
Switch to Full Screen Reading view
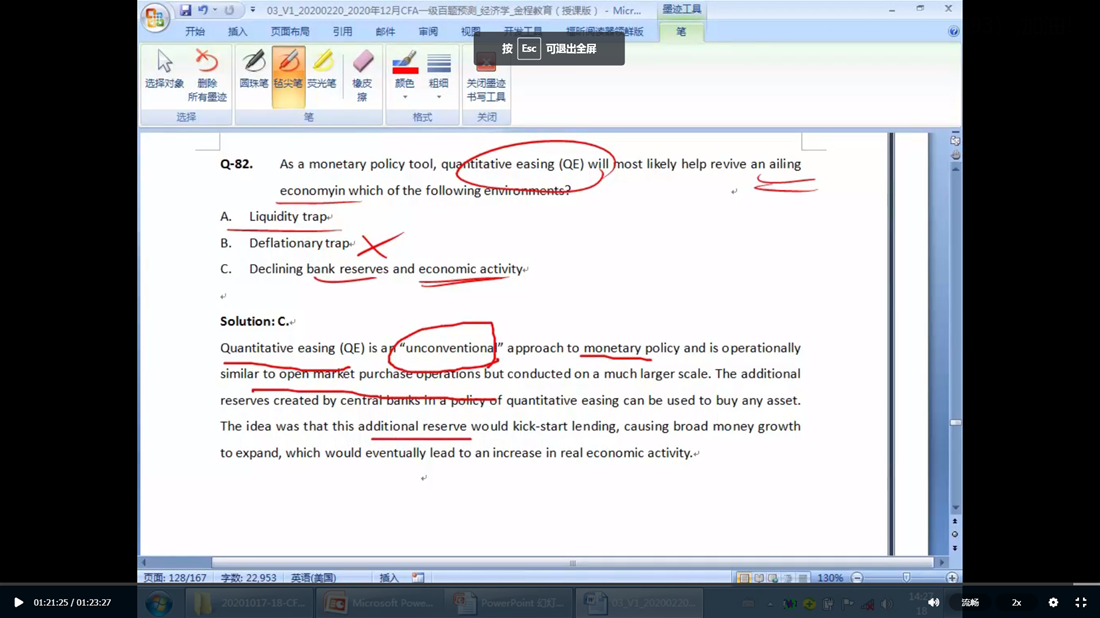pyautogui.click(x=758, y=578)
